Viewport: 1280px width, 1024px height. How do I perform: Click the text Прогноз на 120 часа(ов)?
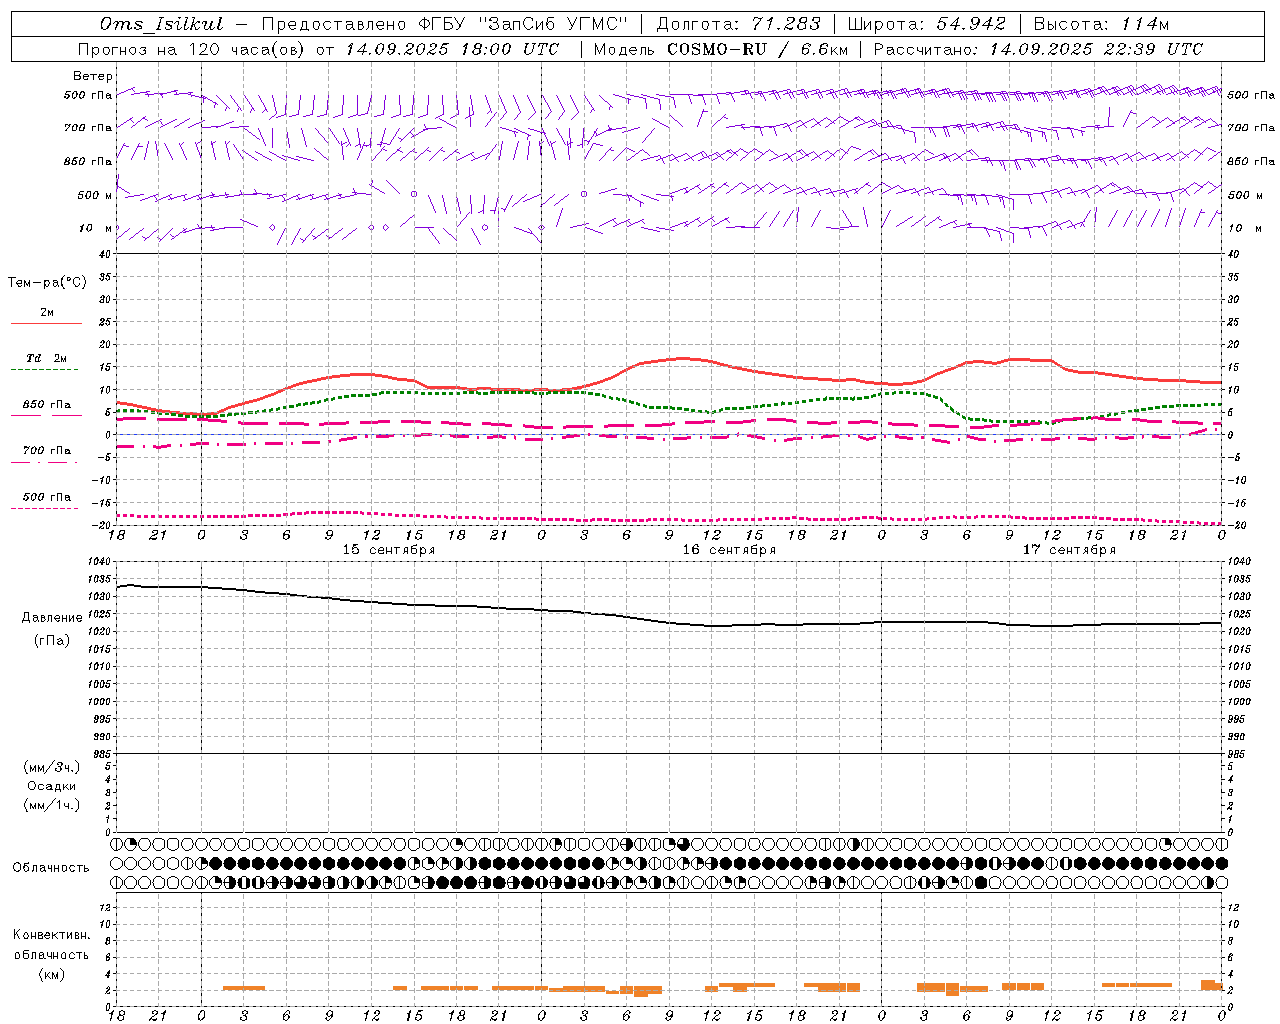point(191,49)
